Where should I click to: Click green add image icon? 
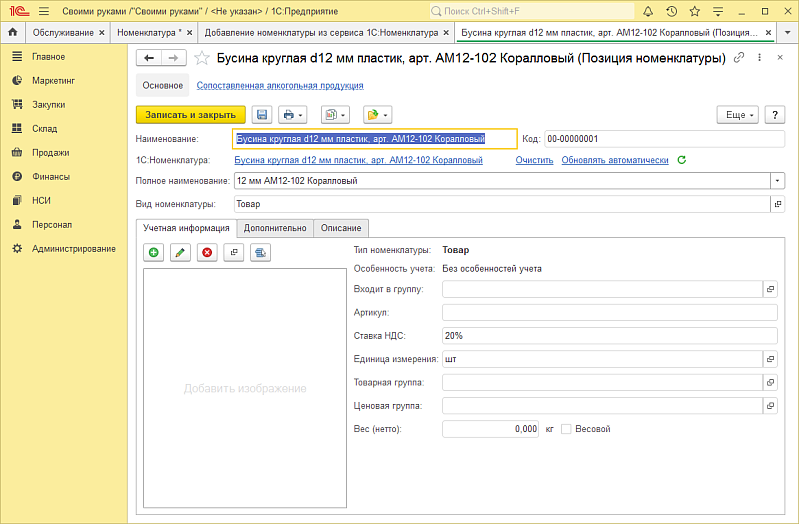coord(154,253)
